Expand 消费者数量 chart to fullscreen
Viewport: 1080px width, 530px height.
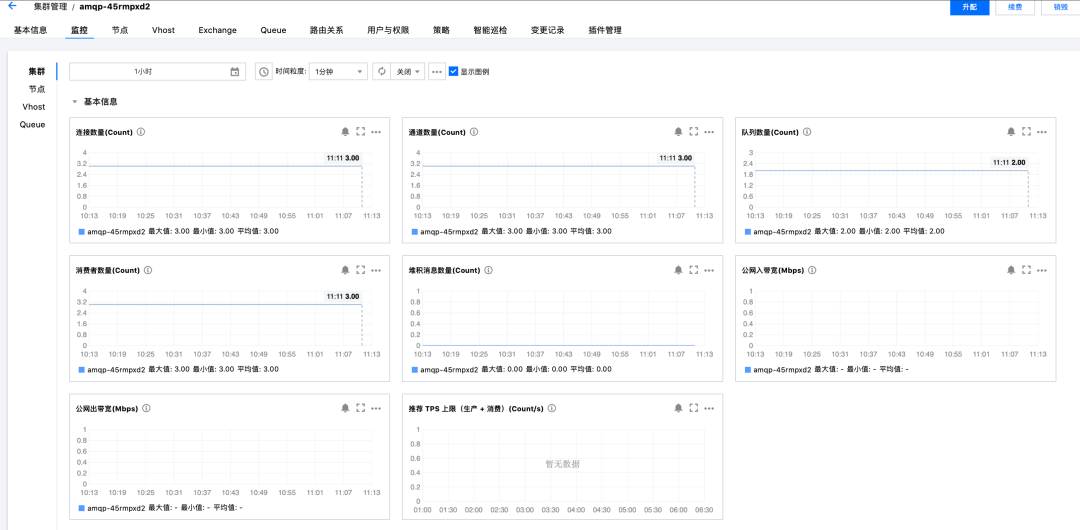point(361,270)
